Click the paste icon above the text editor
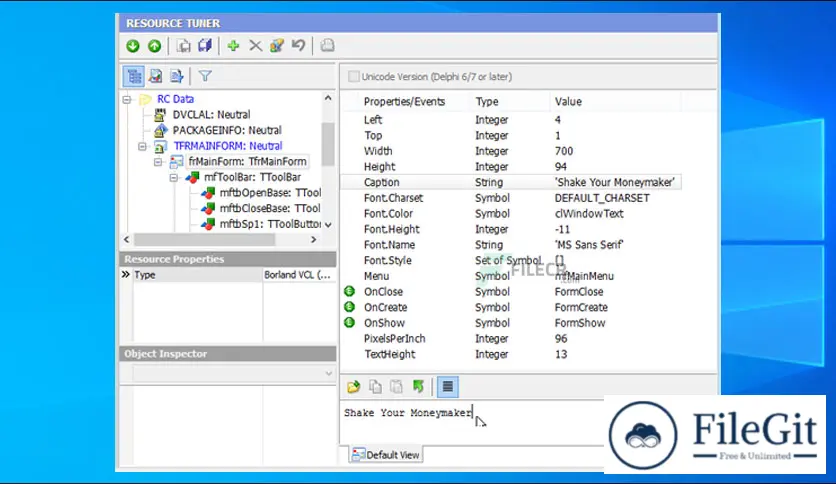Image resolution: width=836 pixels, height=484 pixels. [x=396, y=387]
